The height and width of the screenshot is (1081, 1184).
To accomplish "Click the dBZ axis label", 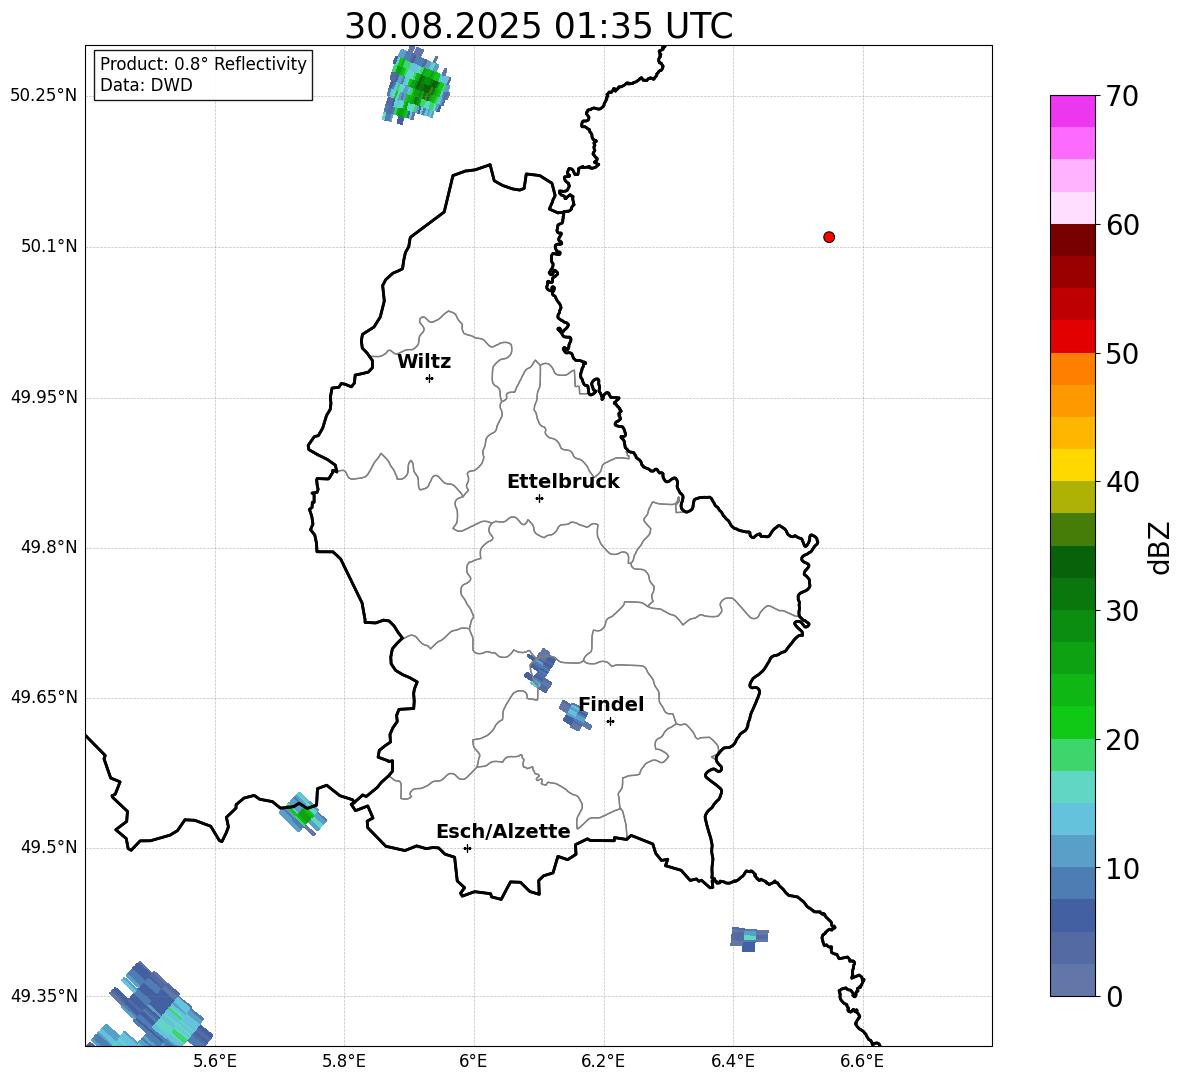I will tap(1161, 548).
